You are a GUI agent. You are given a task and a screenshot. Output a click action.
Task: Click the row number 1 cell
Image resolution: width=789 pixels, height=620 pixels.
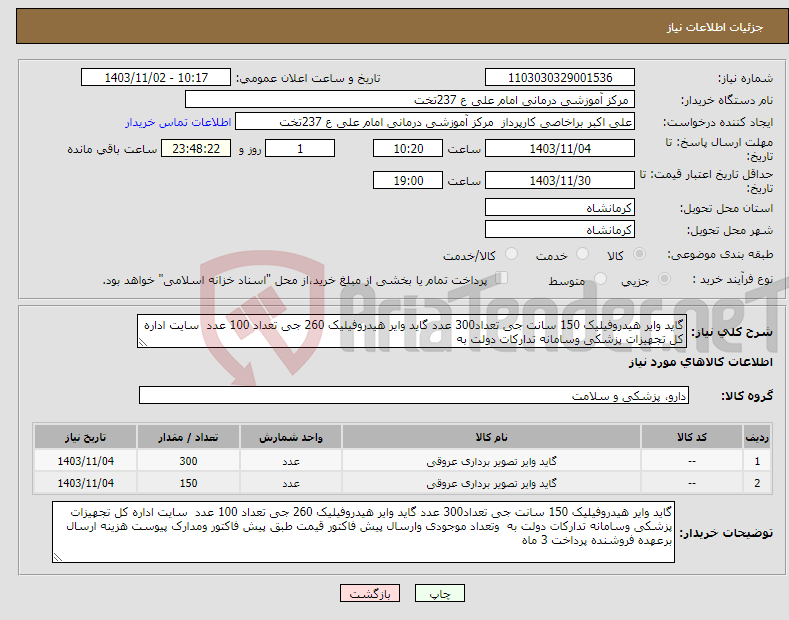(757, 461)
